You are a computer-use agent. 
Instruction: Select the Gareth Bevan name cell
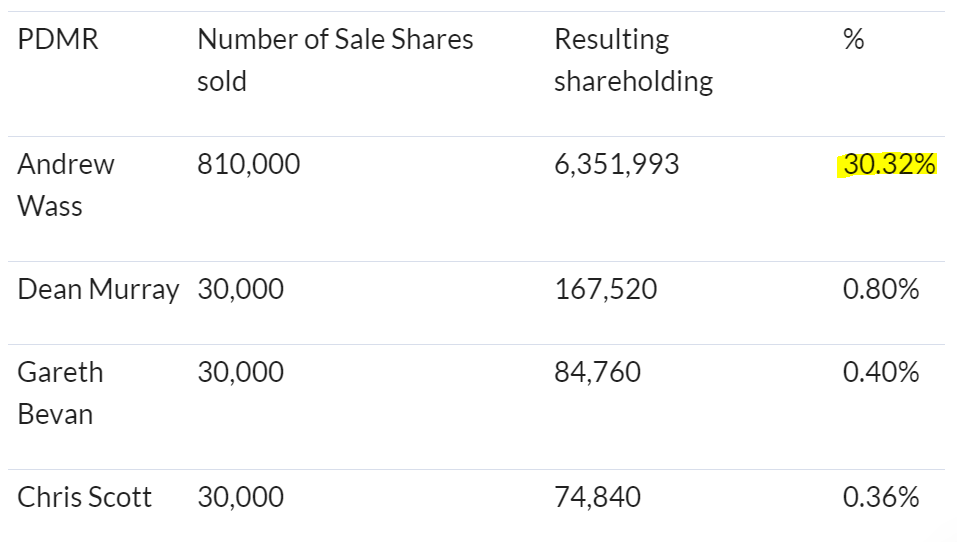click(60, 393)
